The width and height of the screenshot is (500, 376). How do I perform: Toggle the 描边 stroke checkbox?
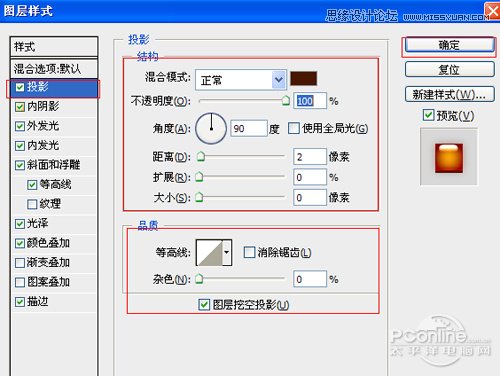pyautogui.click(x=20, y=302)
